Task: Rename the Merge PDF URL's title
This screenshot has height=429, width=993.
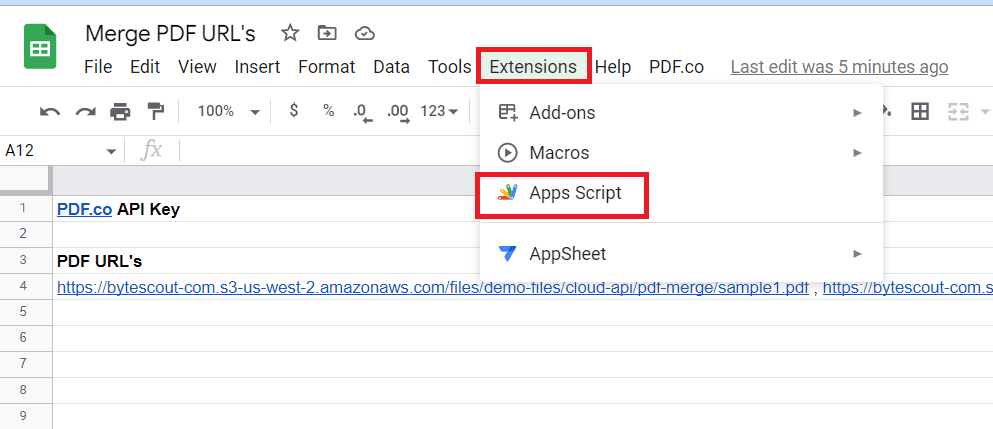Action: pos(170,33)
